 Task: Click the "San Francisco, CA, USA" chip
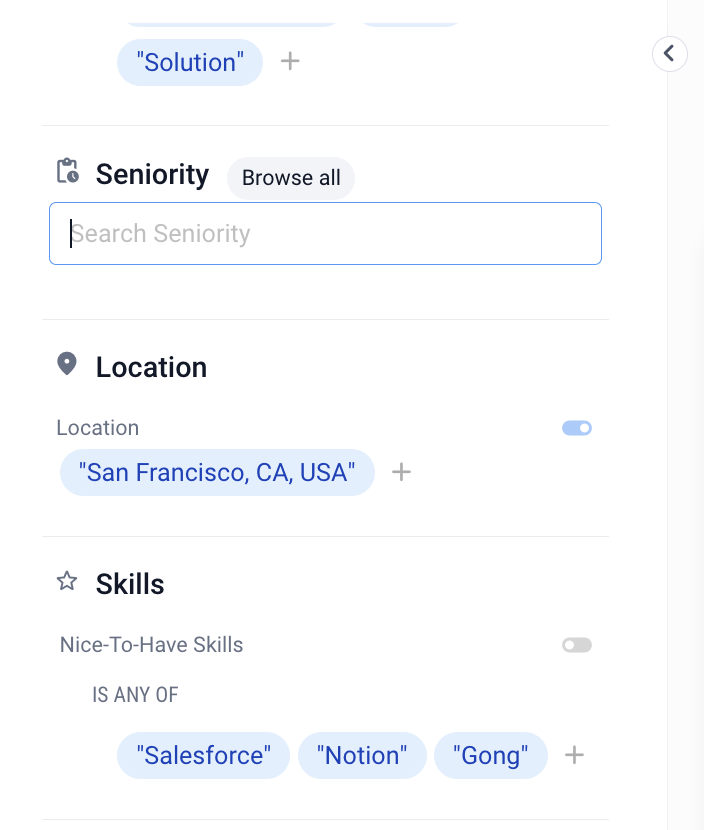coord(217,472)
